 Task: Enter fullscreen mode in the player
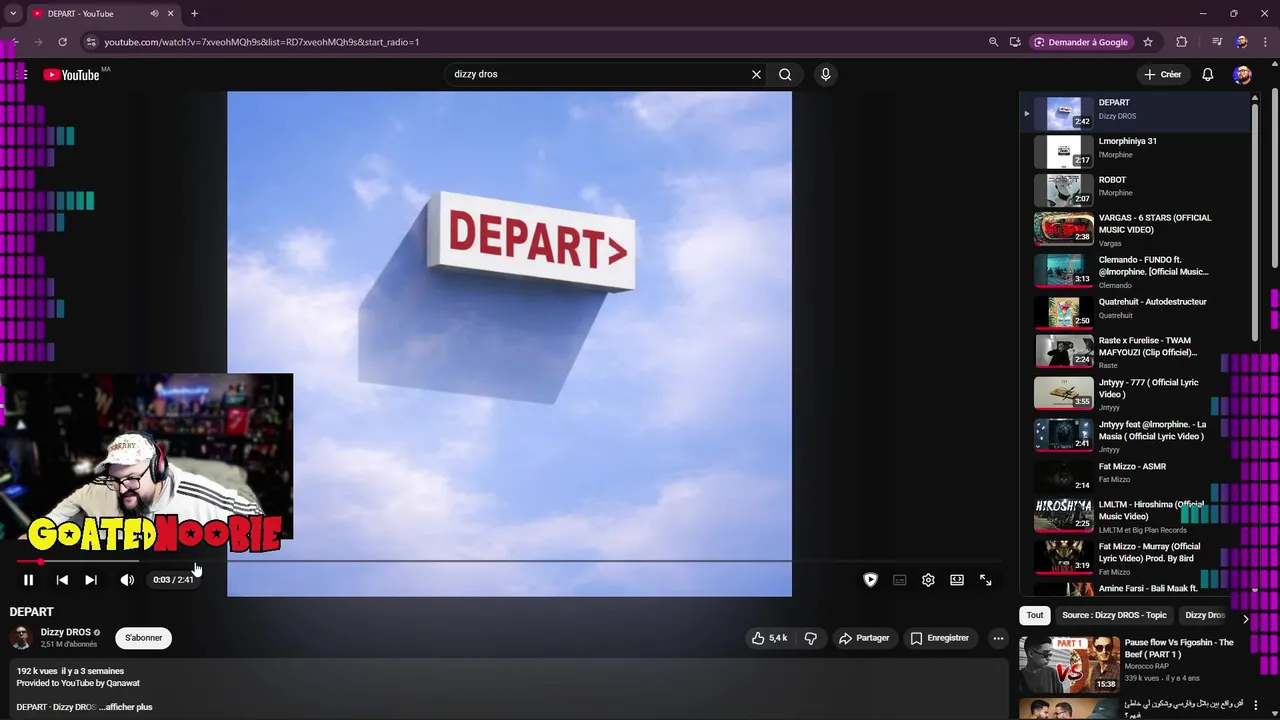click(986, 580)
